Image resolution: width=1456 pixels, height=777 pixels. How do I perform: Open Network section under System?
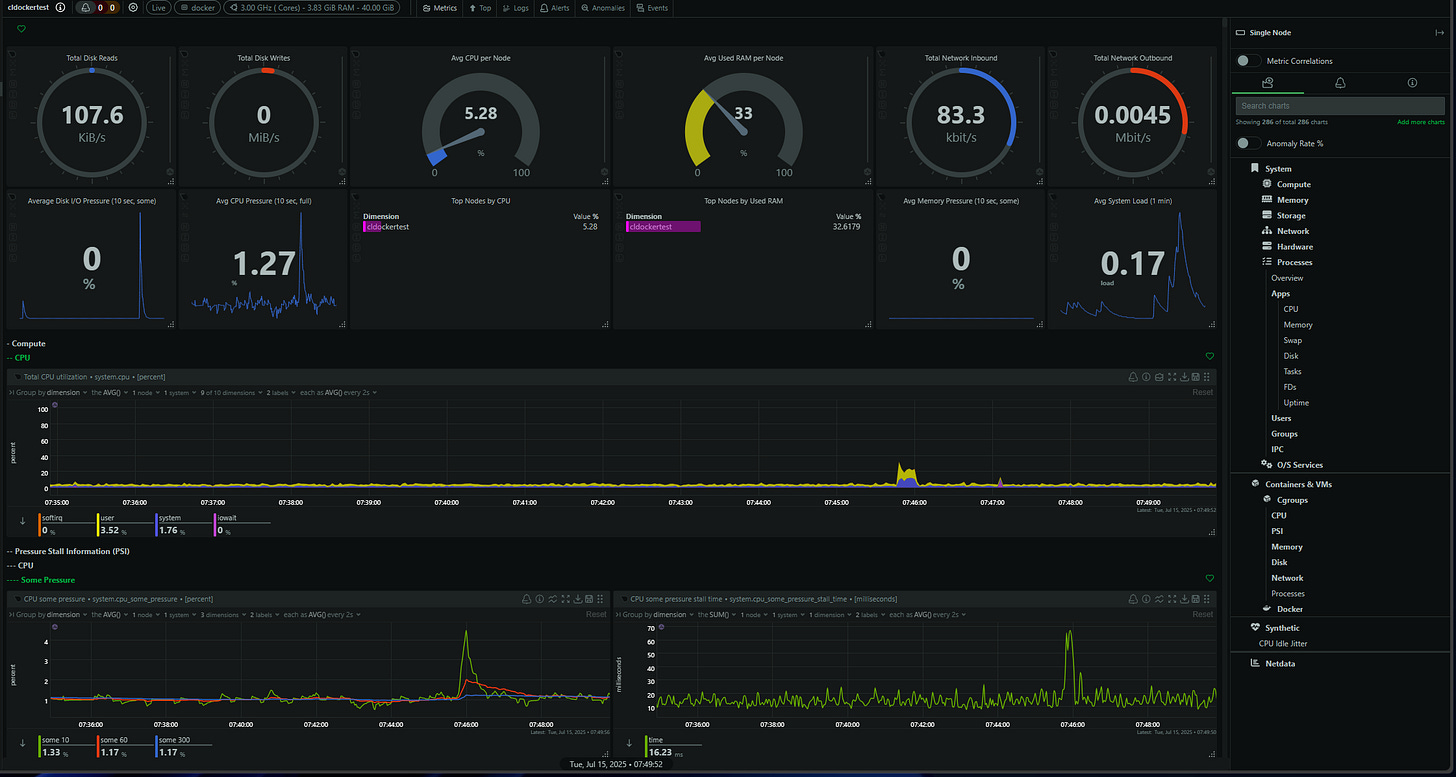click(x=1285, y=231)
